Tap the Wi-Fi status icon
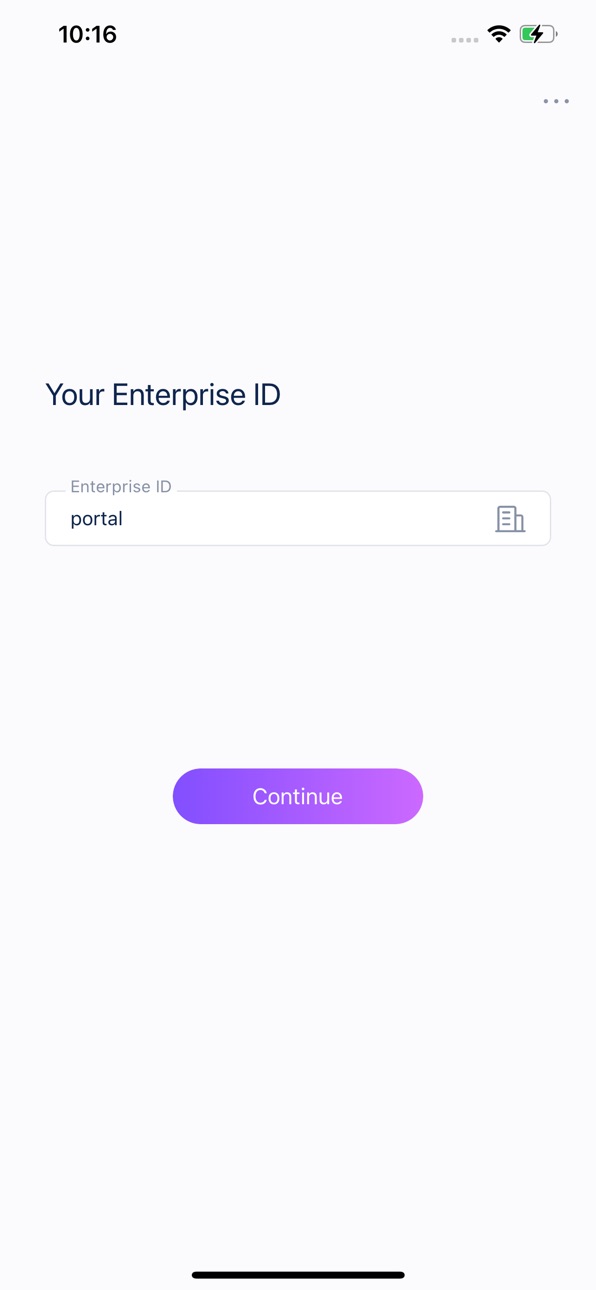 498,34
